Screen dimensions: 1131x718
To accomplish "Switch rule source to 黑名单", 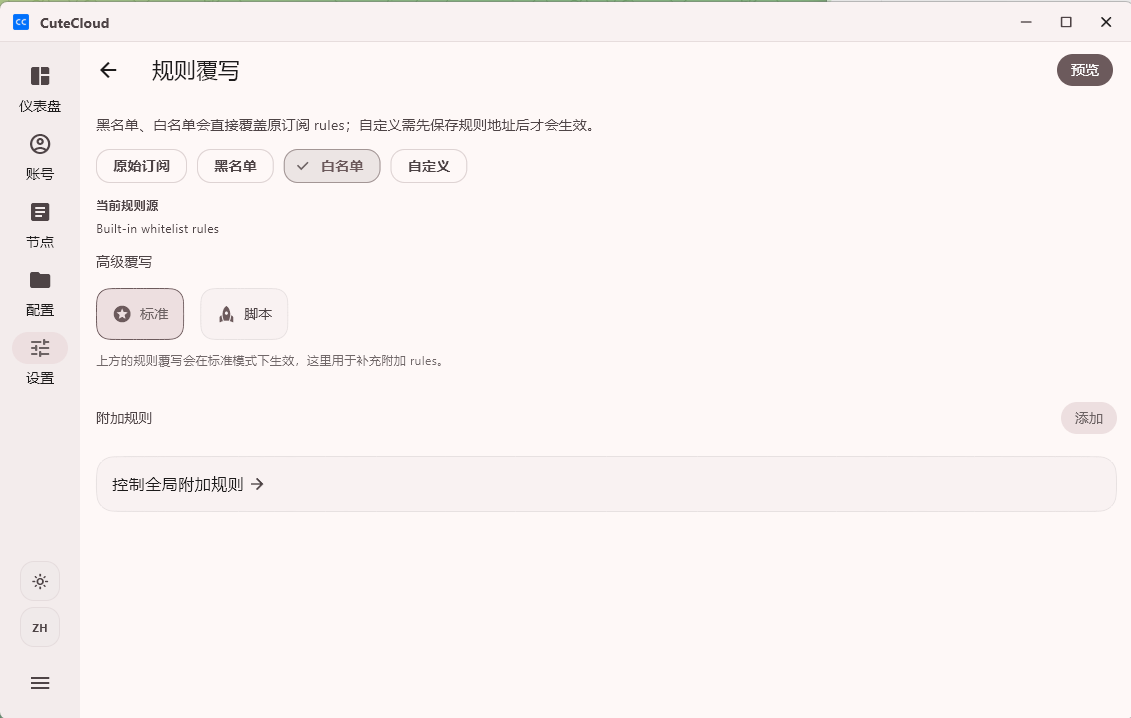I will (x=235, y=166).
